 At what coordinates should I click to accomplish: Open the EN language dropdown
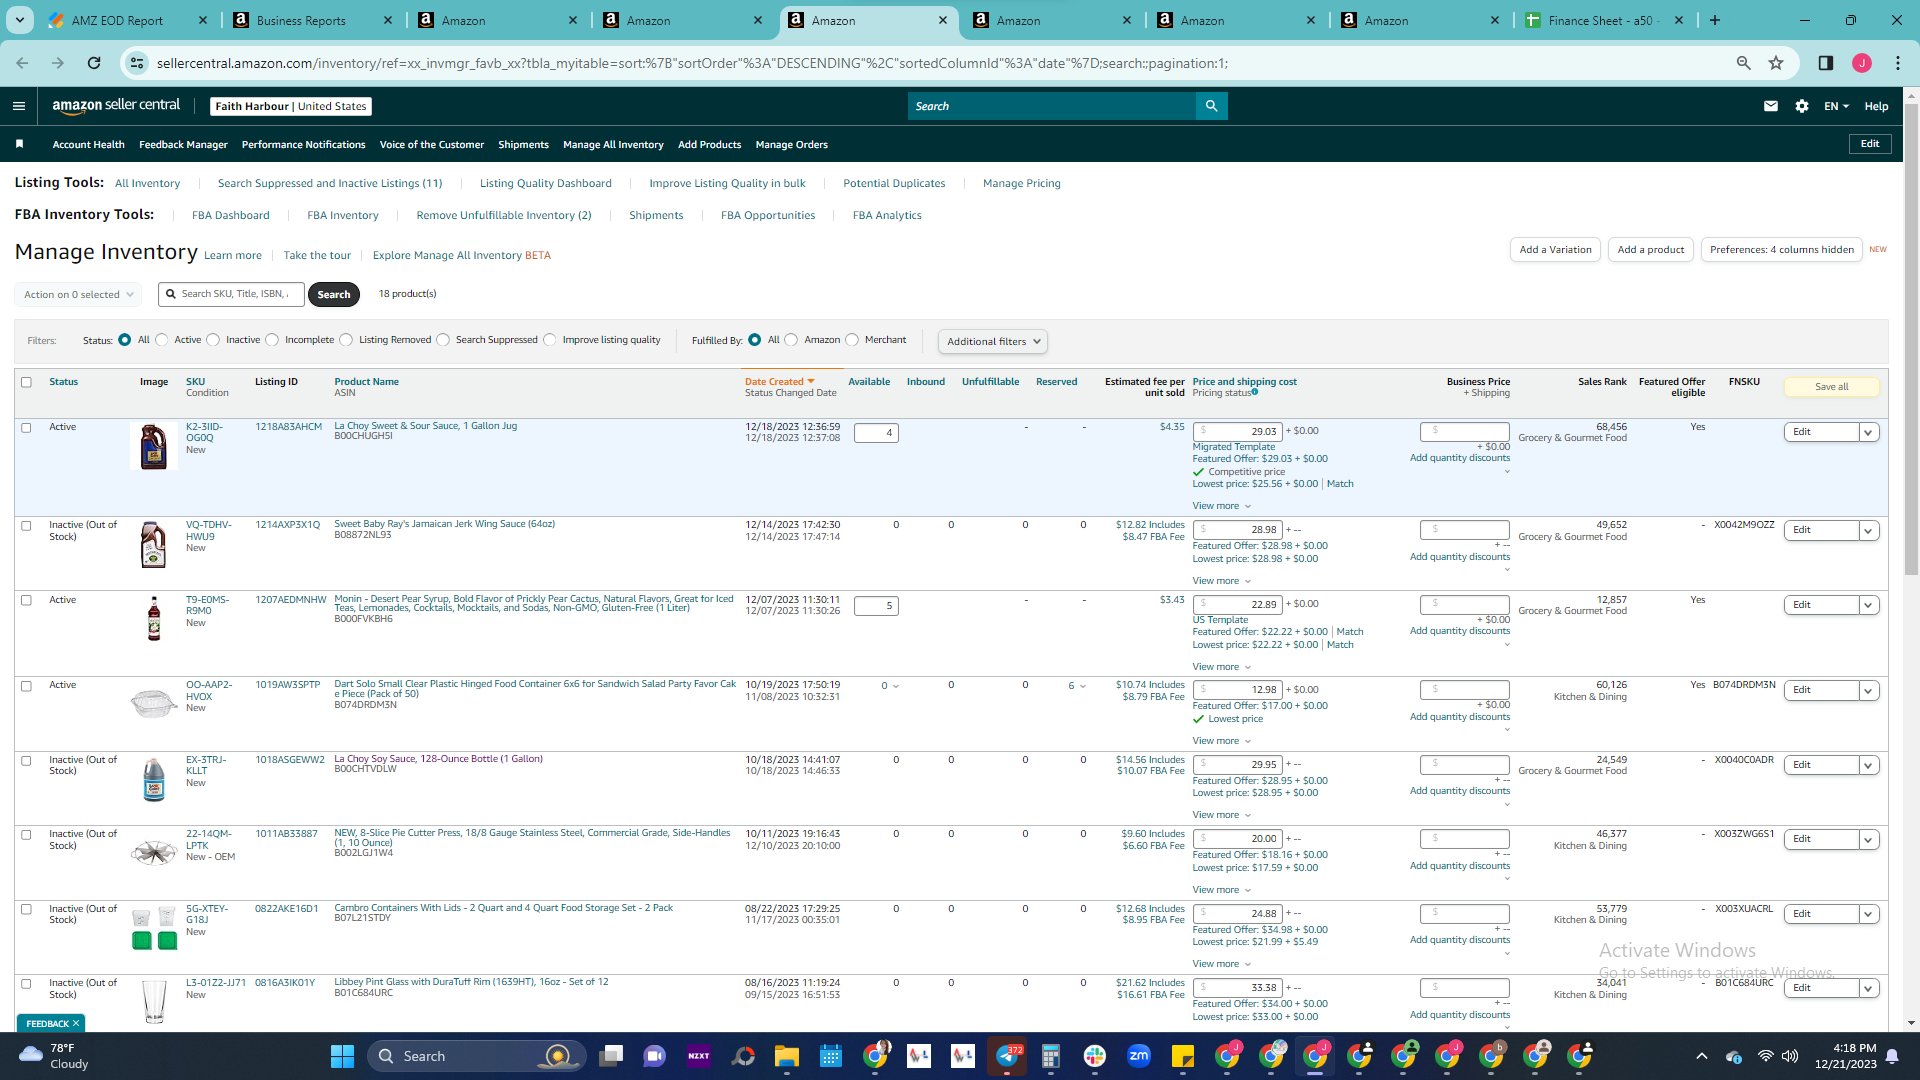coord(1837,106)
